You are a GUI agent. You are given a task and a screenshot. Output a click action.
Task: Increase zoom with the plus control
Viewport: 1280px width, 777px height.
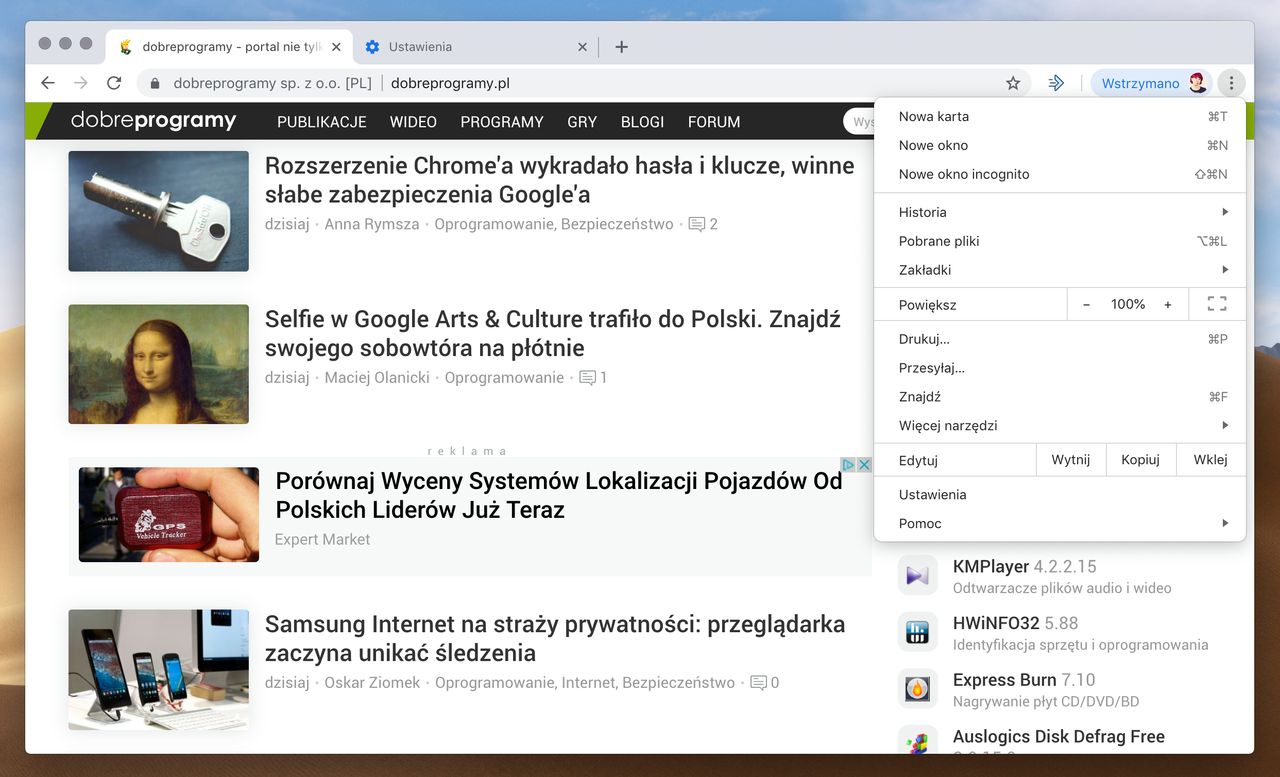[1167, 304]
